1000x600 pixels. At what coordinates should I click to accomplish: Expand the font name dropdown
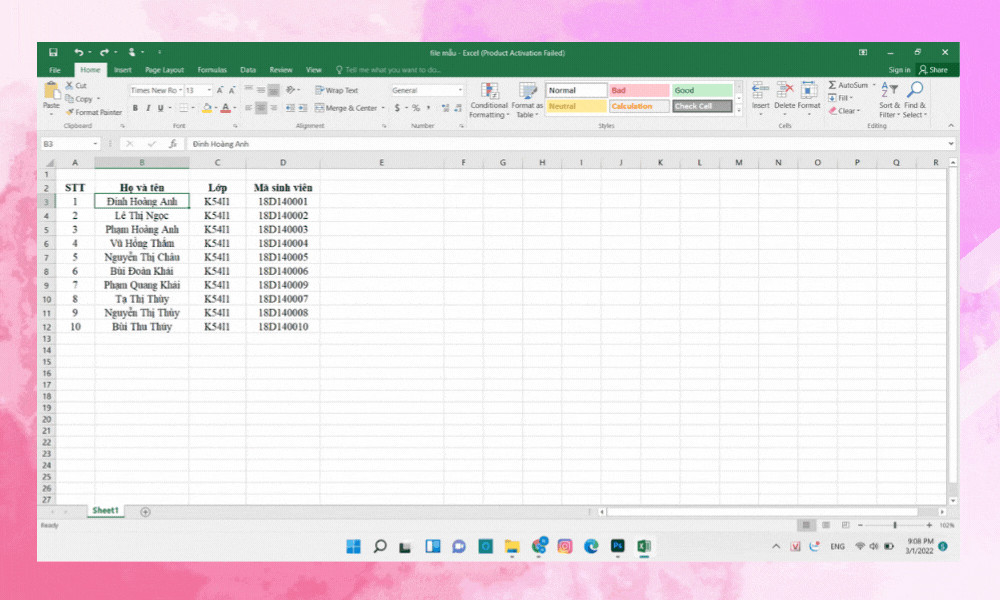(x=181, y=90)
